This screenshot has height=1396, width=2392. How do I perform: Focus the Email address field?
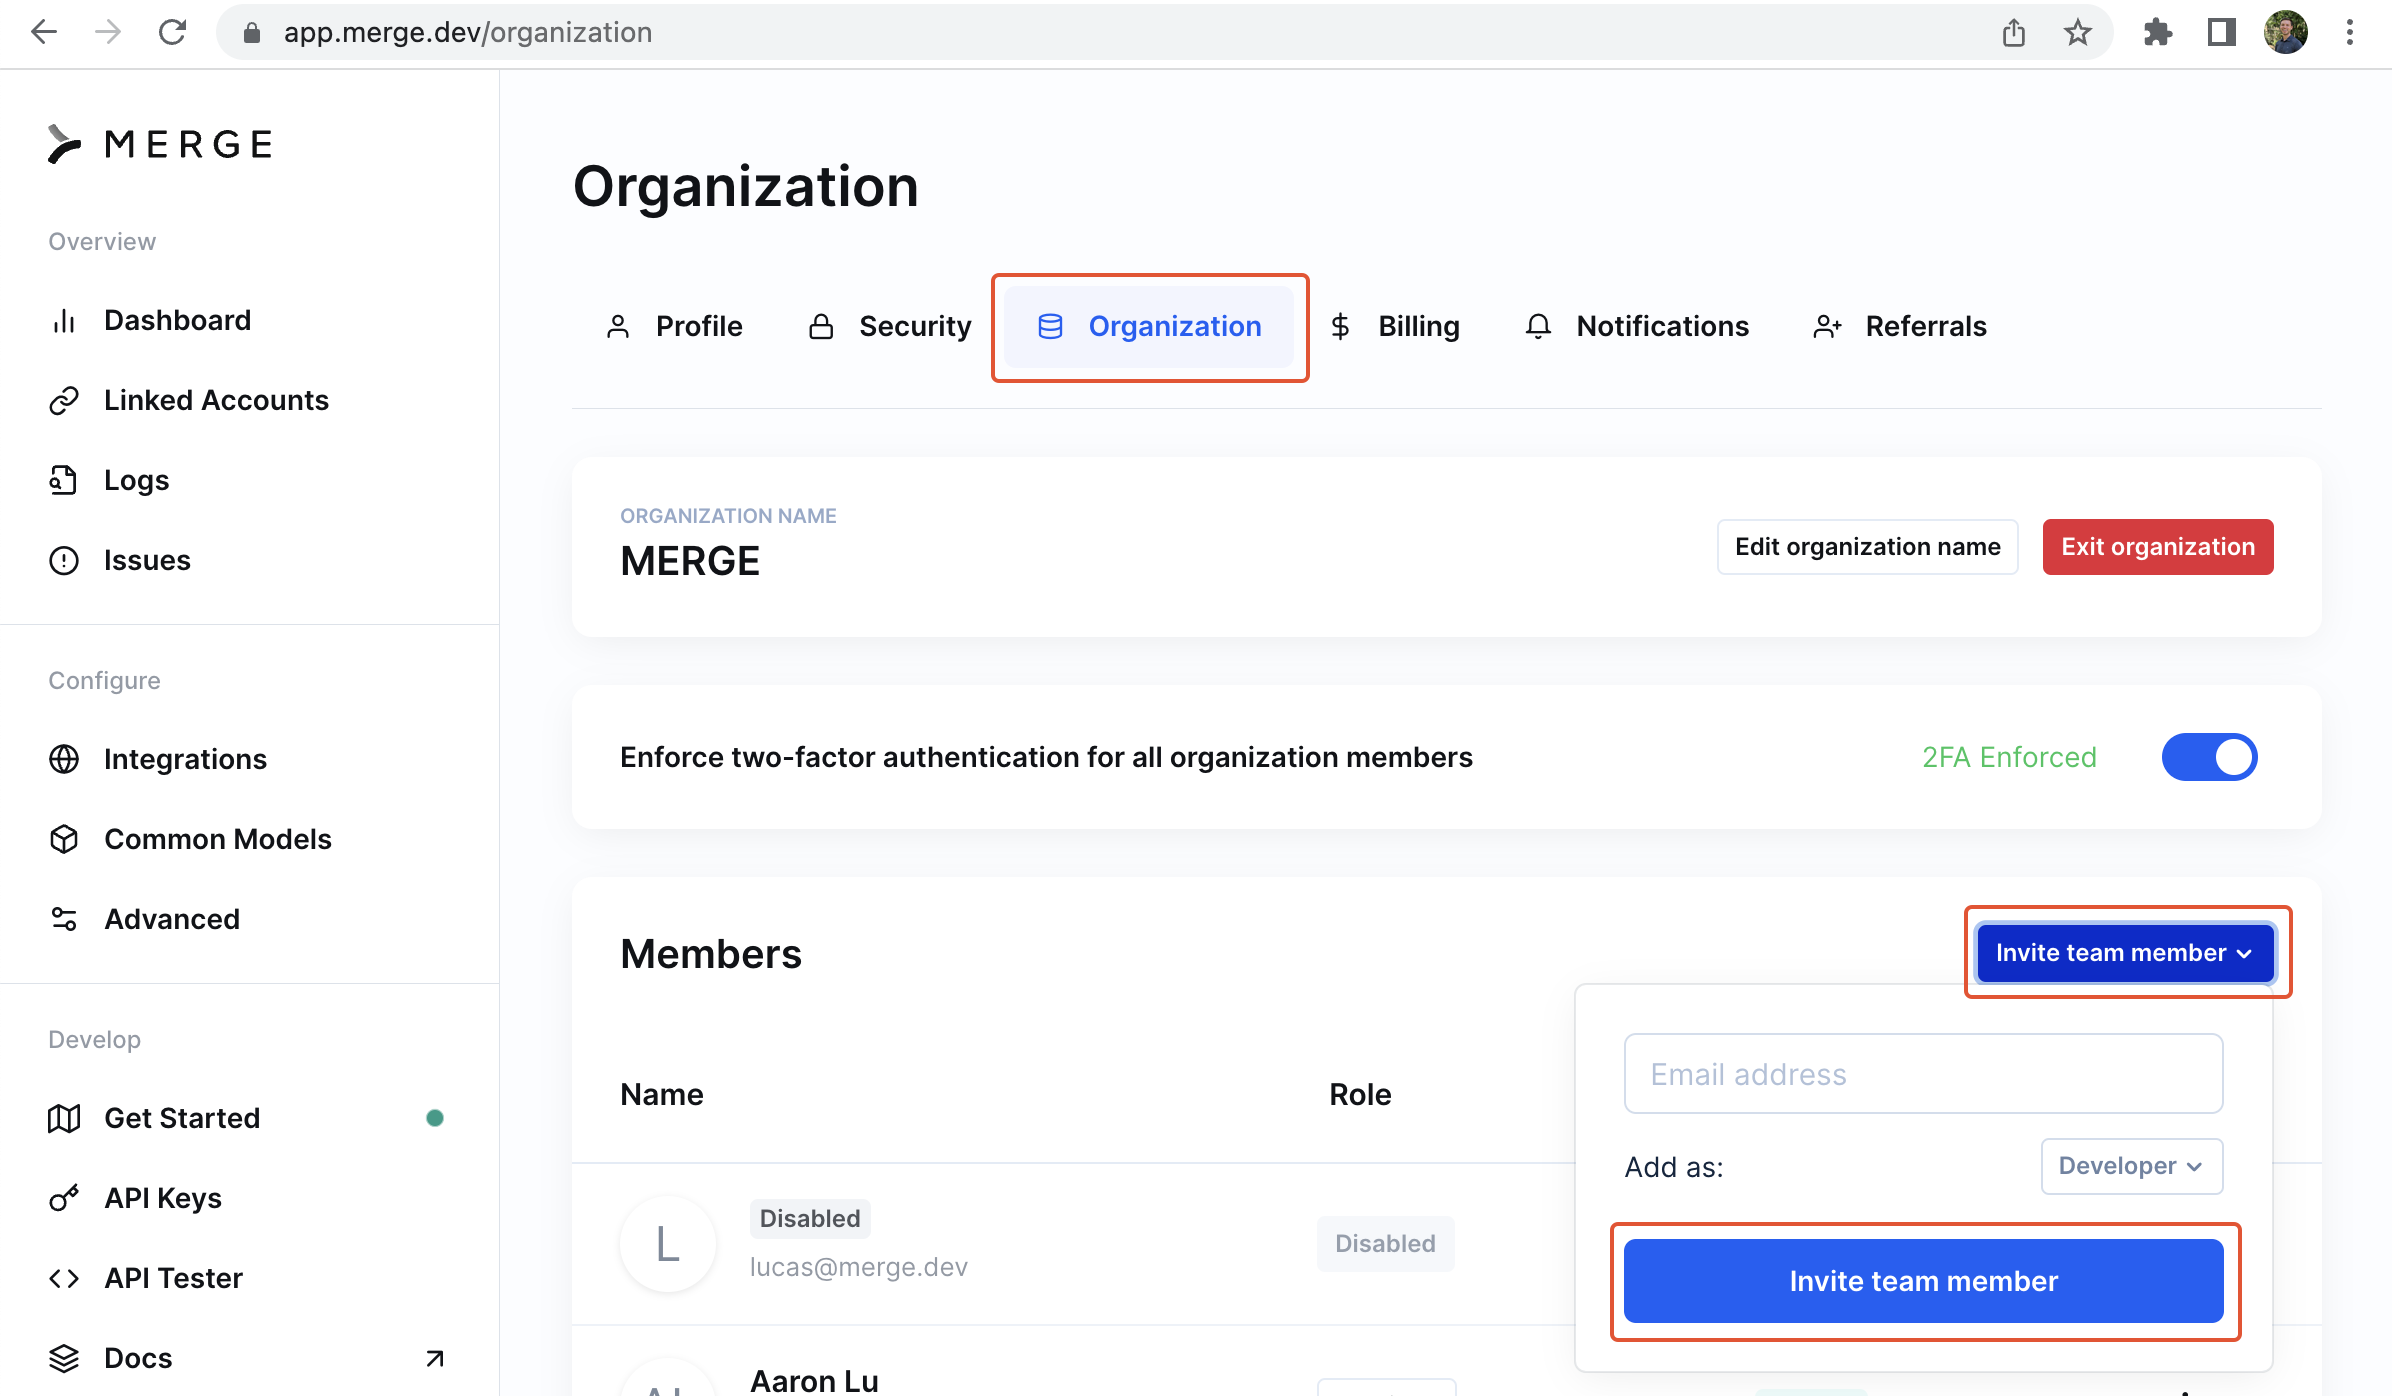(1923, 1074)
